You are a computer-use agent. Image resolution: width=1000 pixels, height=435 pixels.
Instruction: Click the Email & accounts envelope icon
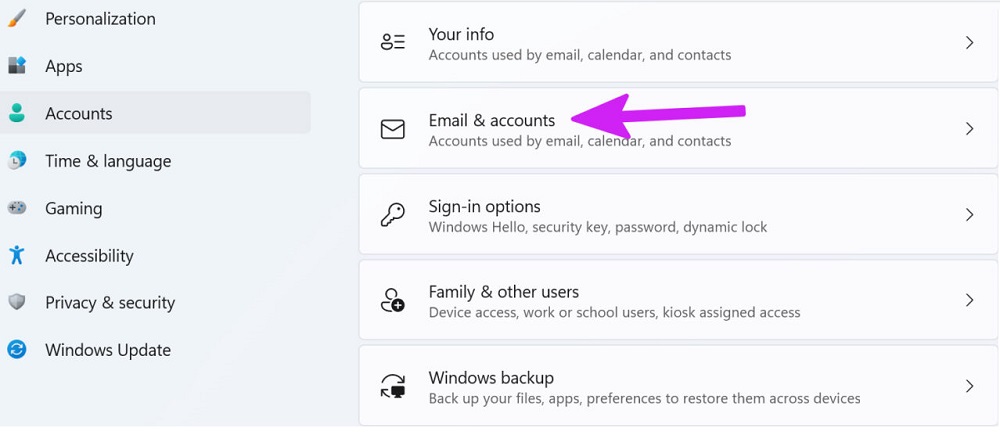(x=393, y=129)
